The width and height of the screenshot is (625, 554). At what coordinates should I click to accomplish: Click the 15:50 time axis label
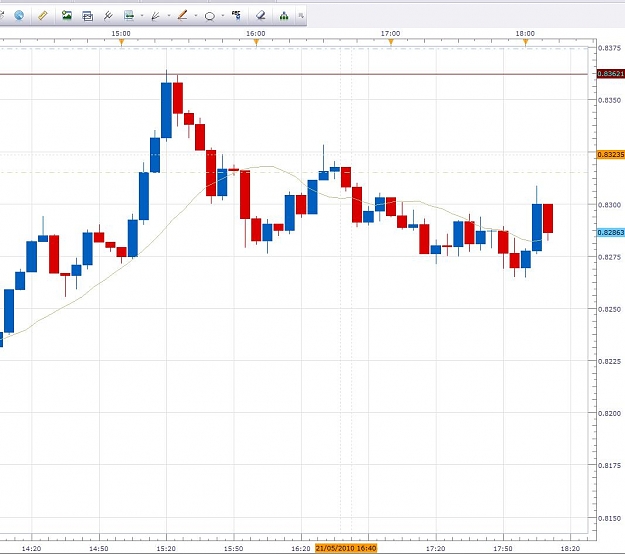click(x=234, y=549)
